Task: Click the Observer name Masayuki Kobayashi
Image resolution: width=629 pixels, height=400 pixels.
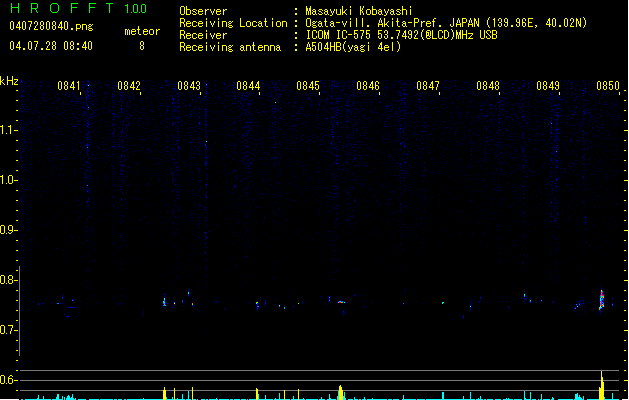Action: pos(359,11)
